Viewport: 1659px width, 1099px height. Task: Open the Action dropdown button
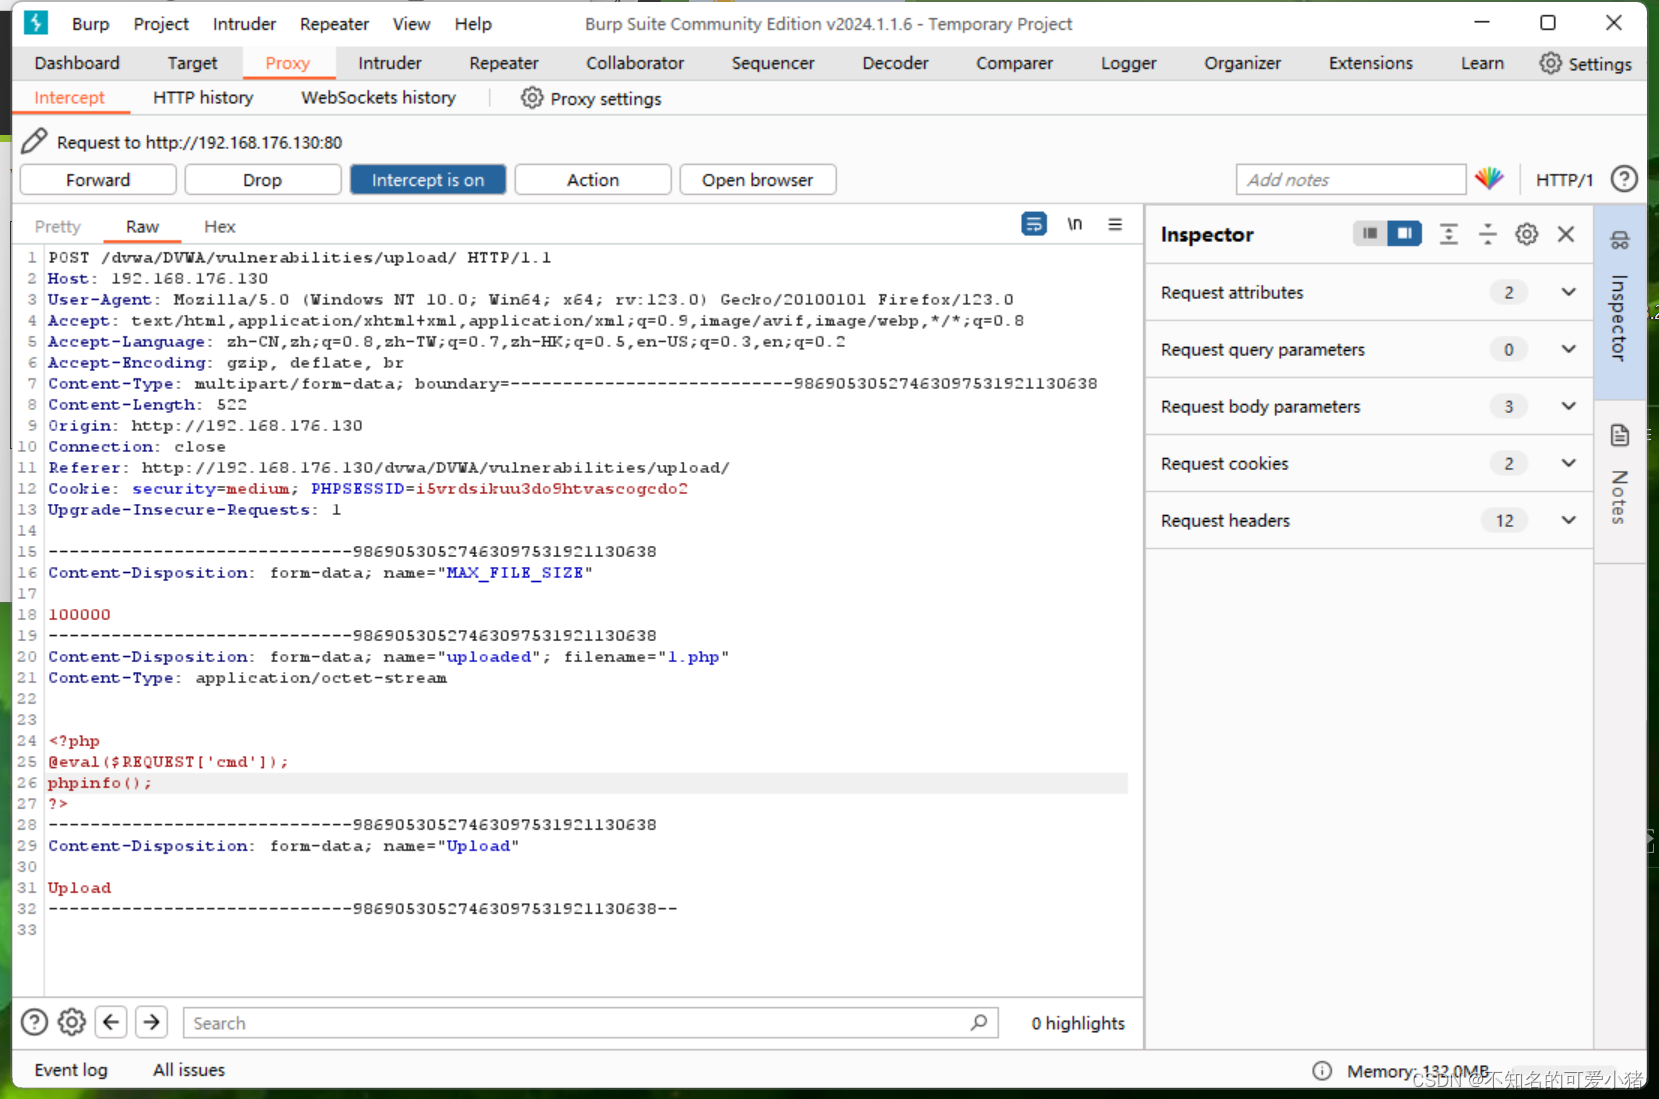click(x=593, y=180)
